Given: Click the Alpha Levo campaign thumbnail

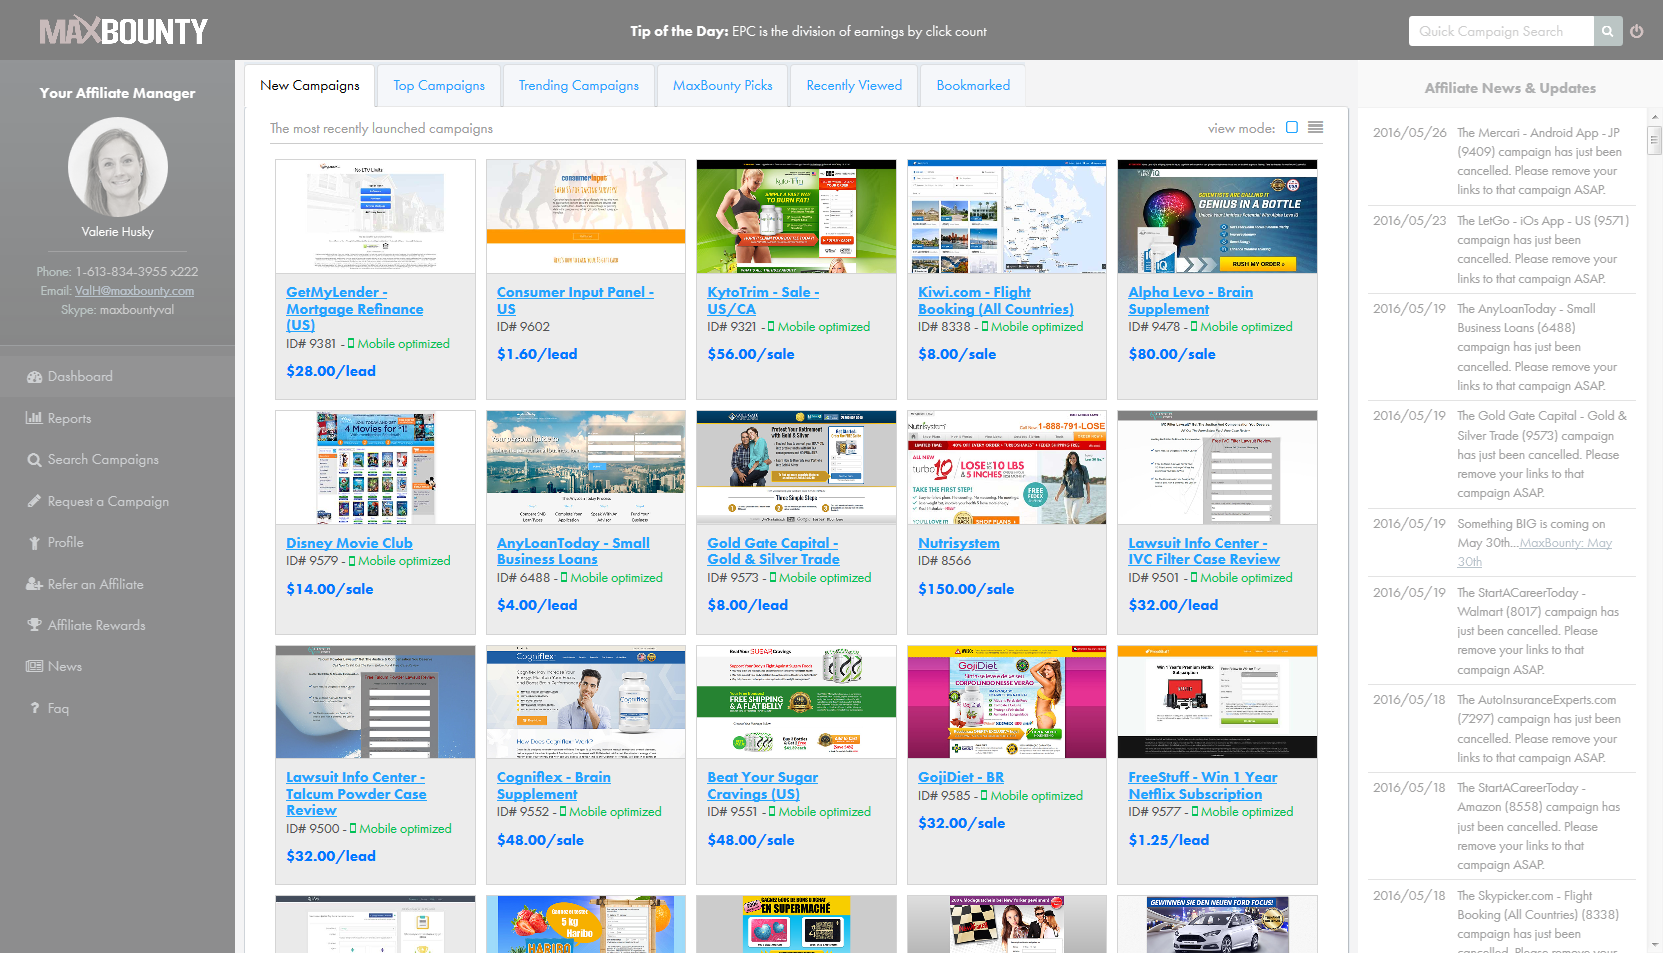Looking at the screenshot, I should tap(1217, 216).
